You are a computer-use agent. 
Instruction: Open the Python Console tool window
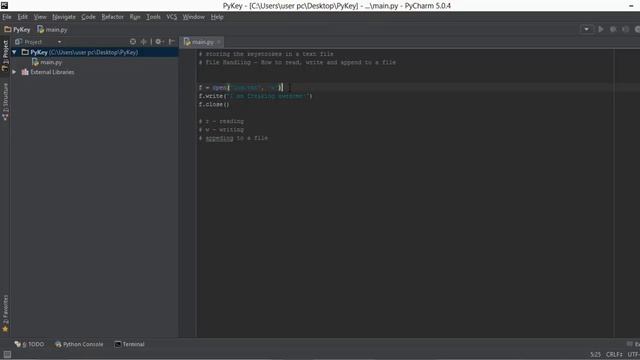coord(79,344)
